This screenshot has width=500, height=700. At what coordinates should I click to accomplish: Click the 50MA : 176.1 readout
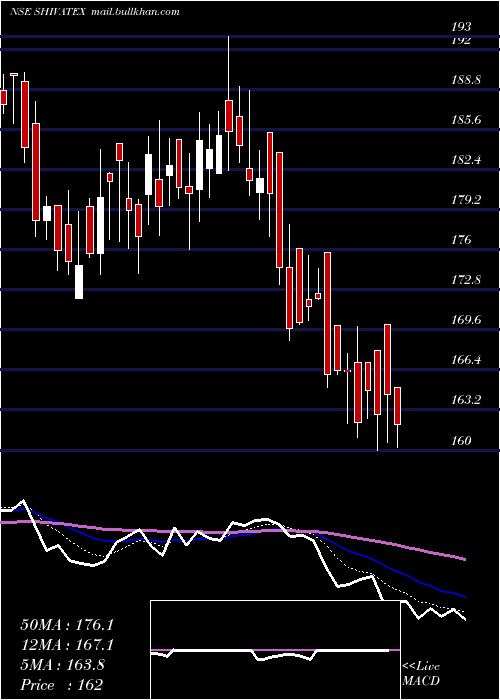(67, 625)
